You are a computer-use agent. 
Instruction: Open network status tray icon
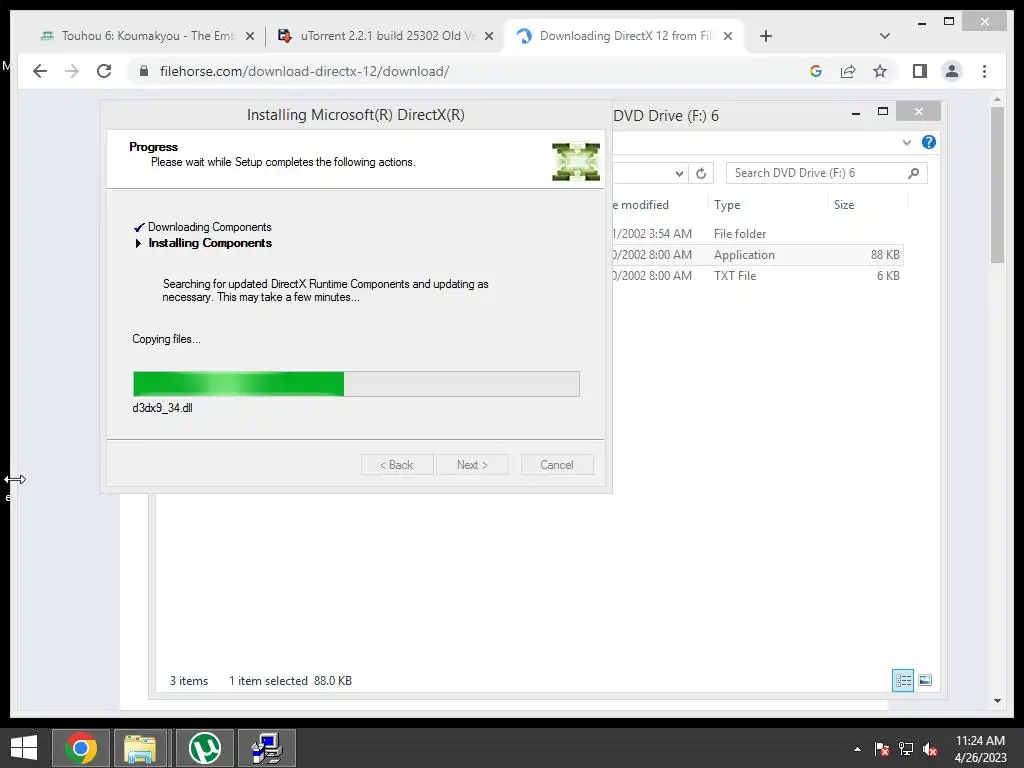pyautogui.click(x=906, y=749)
